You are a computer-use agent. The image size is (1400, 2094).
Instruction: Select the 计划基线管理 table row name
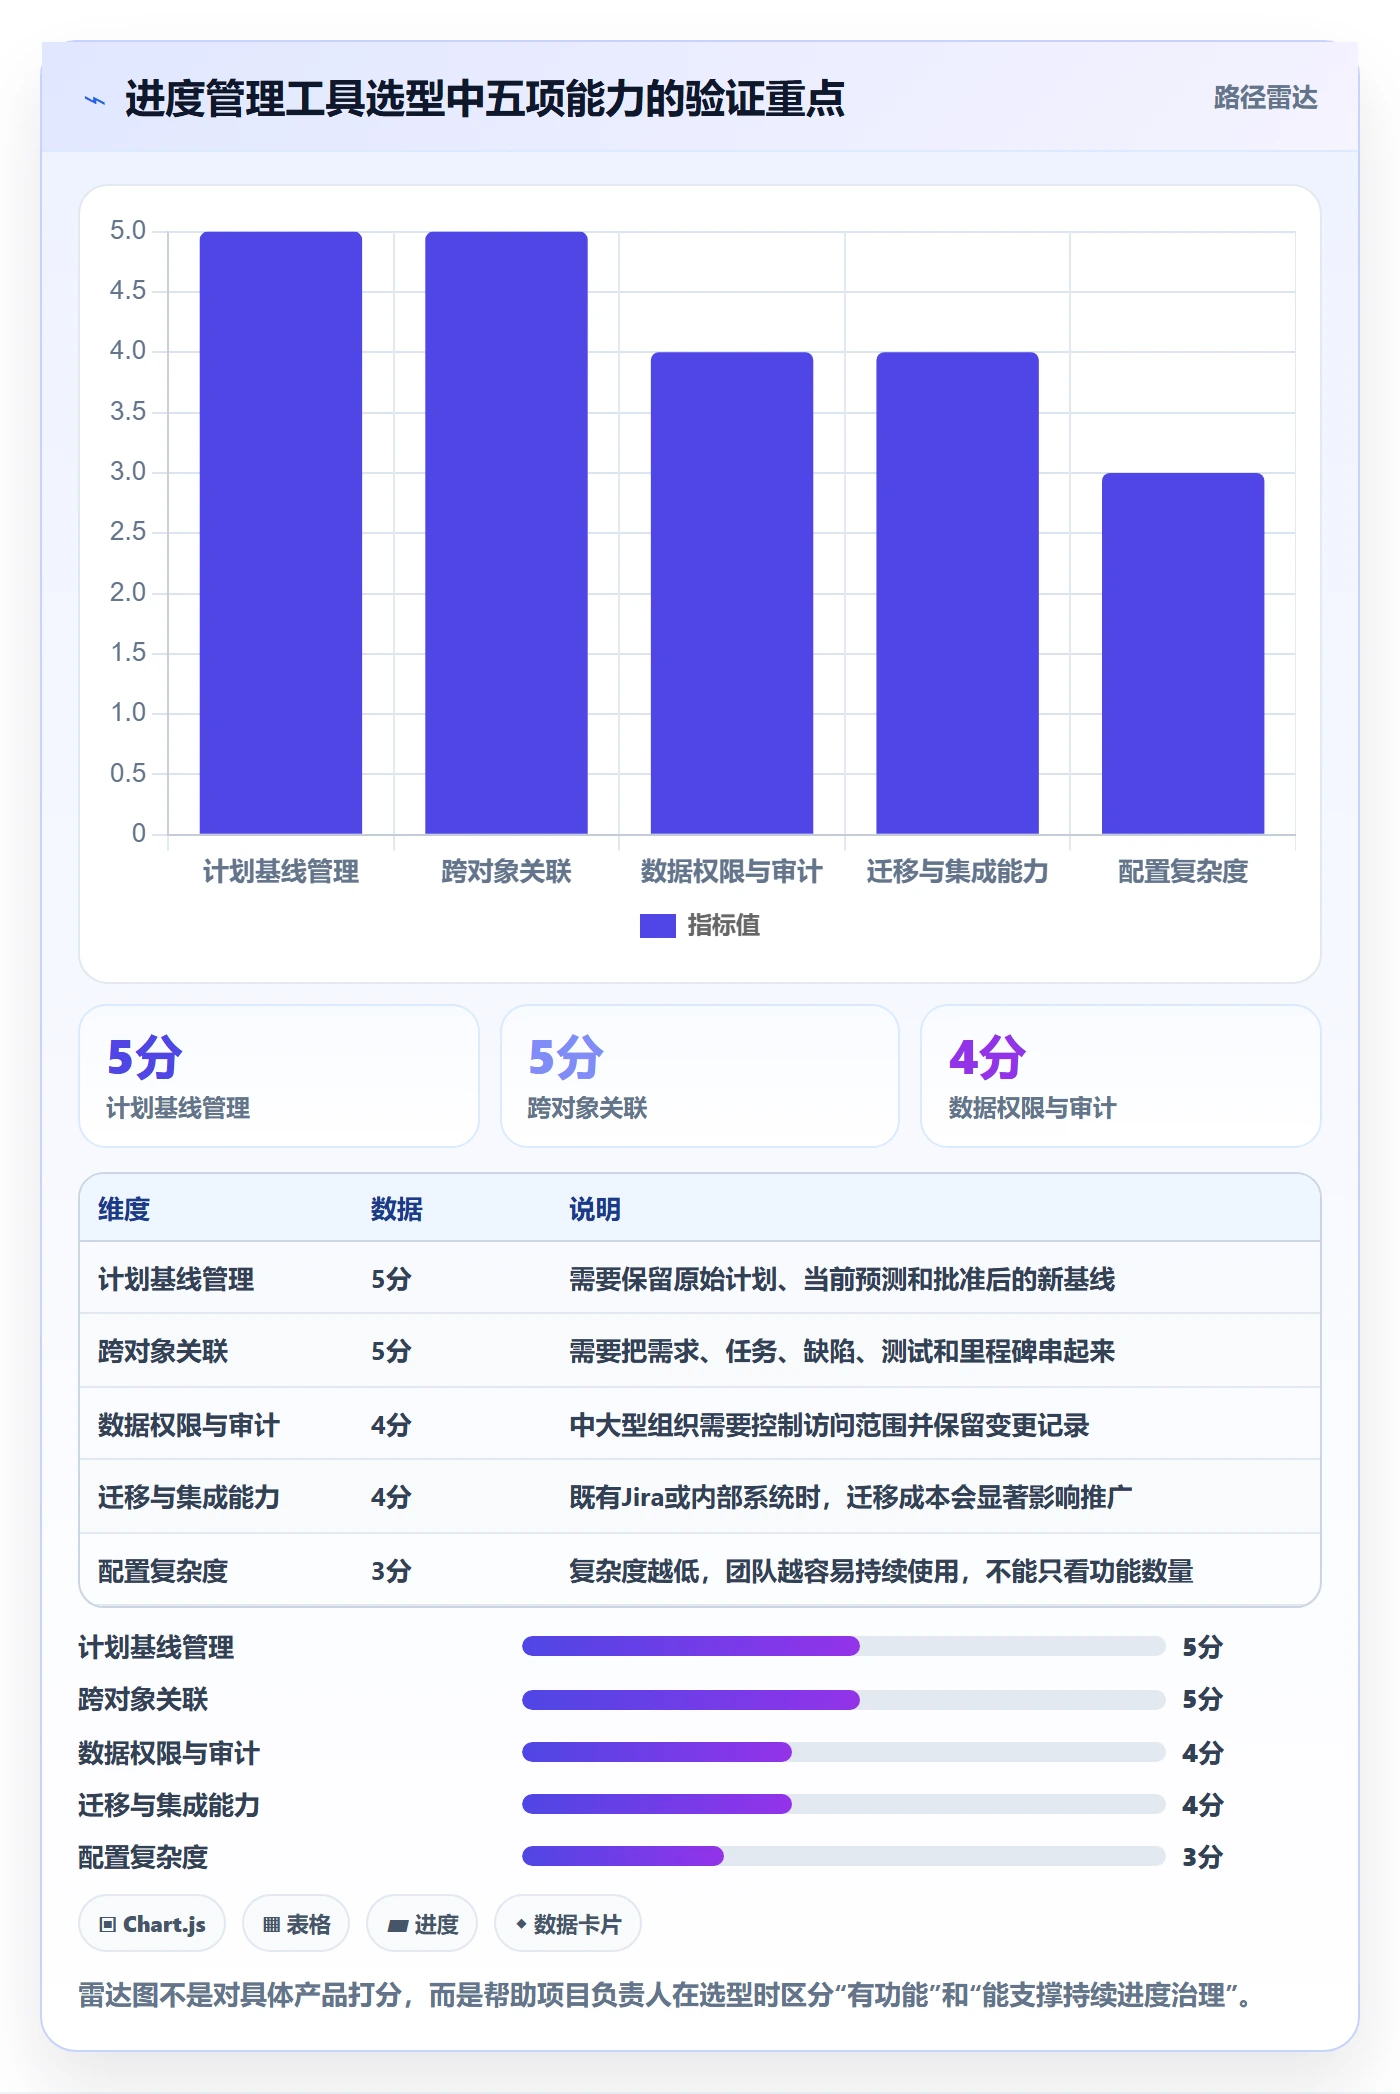click(176, 1279)
